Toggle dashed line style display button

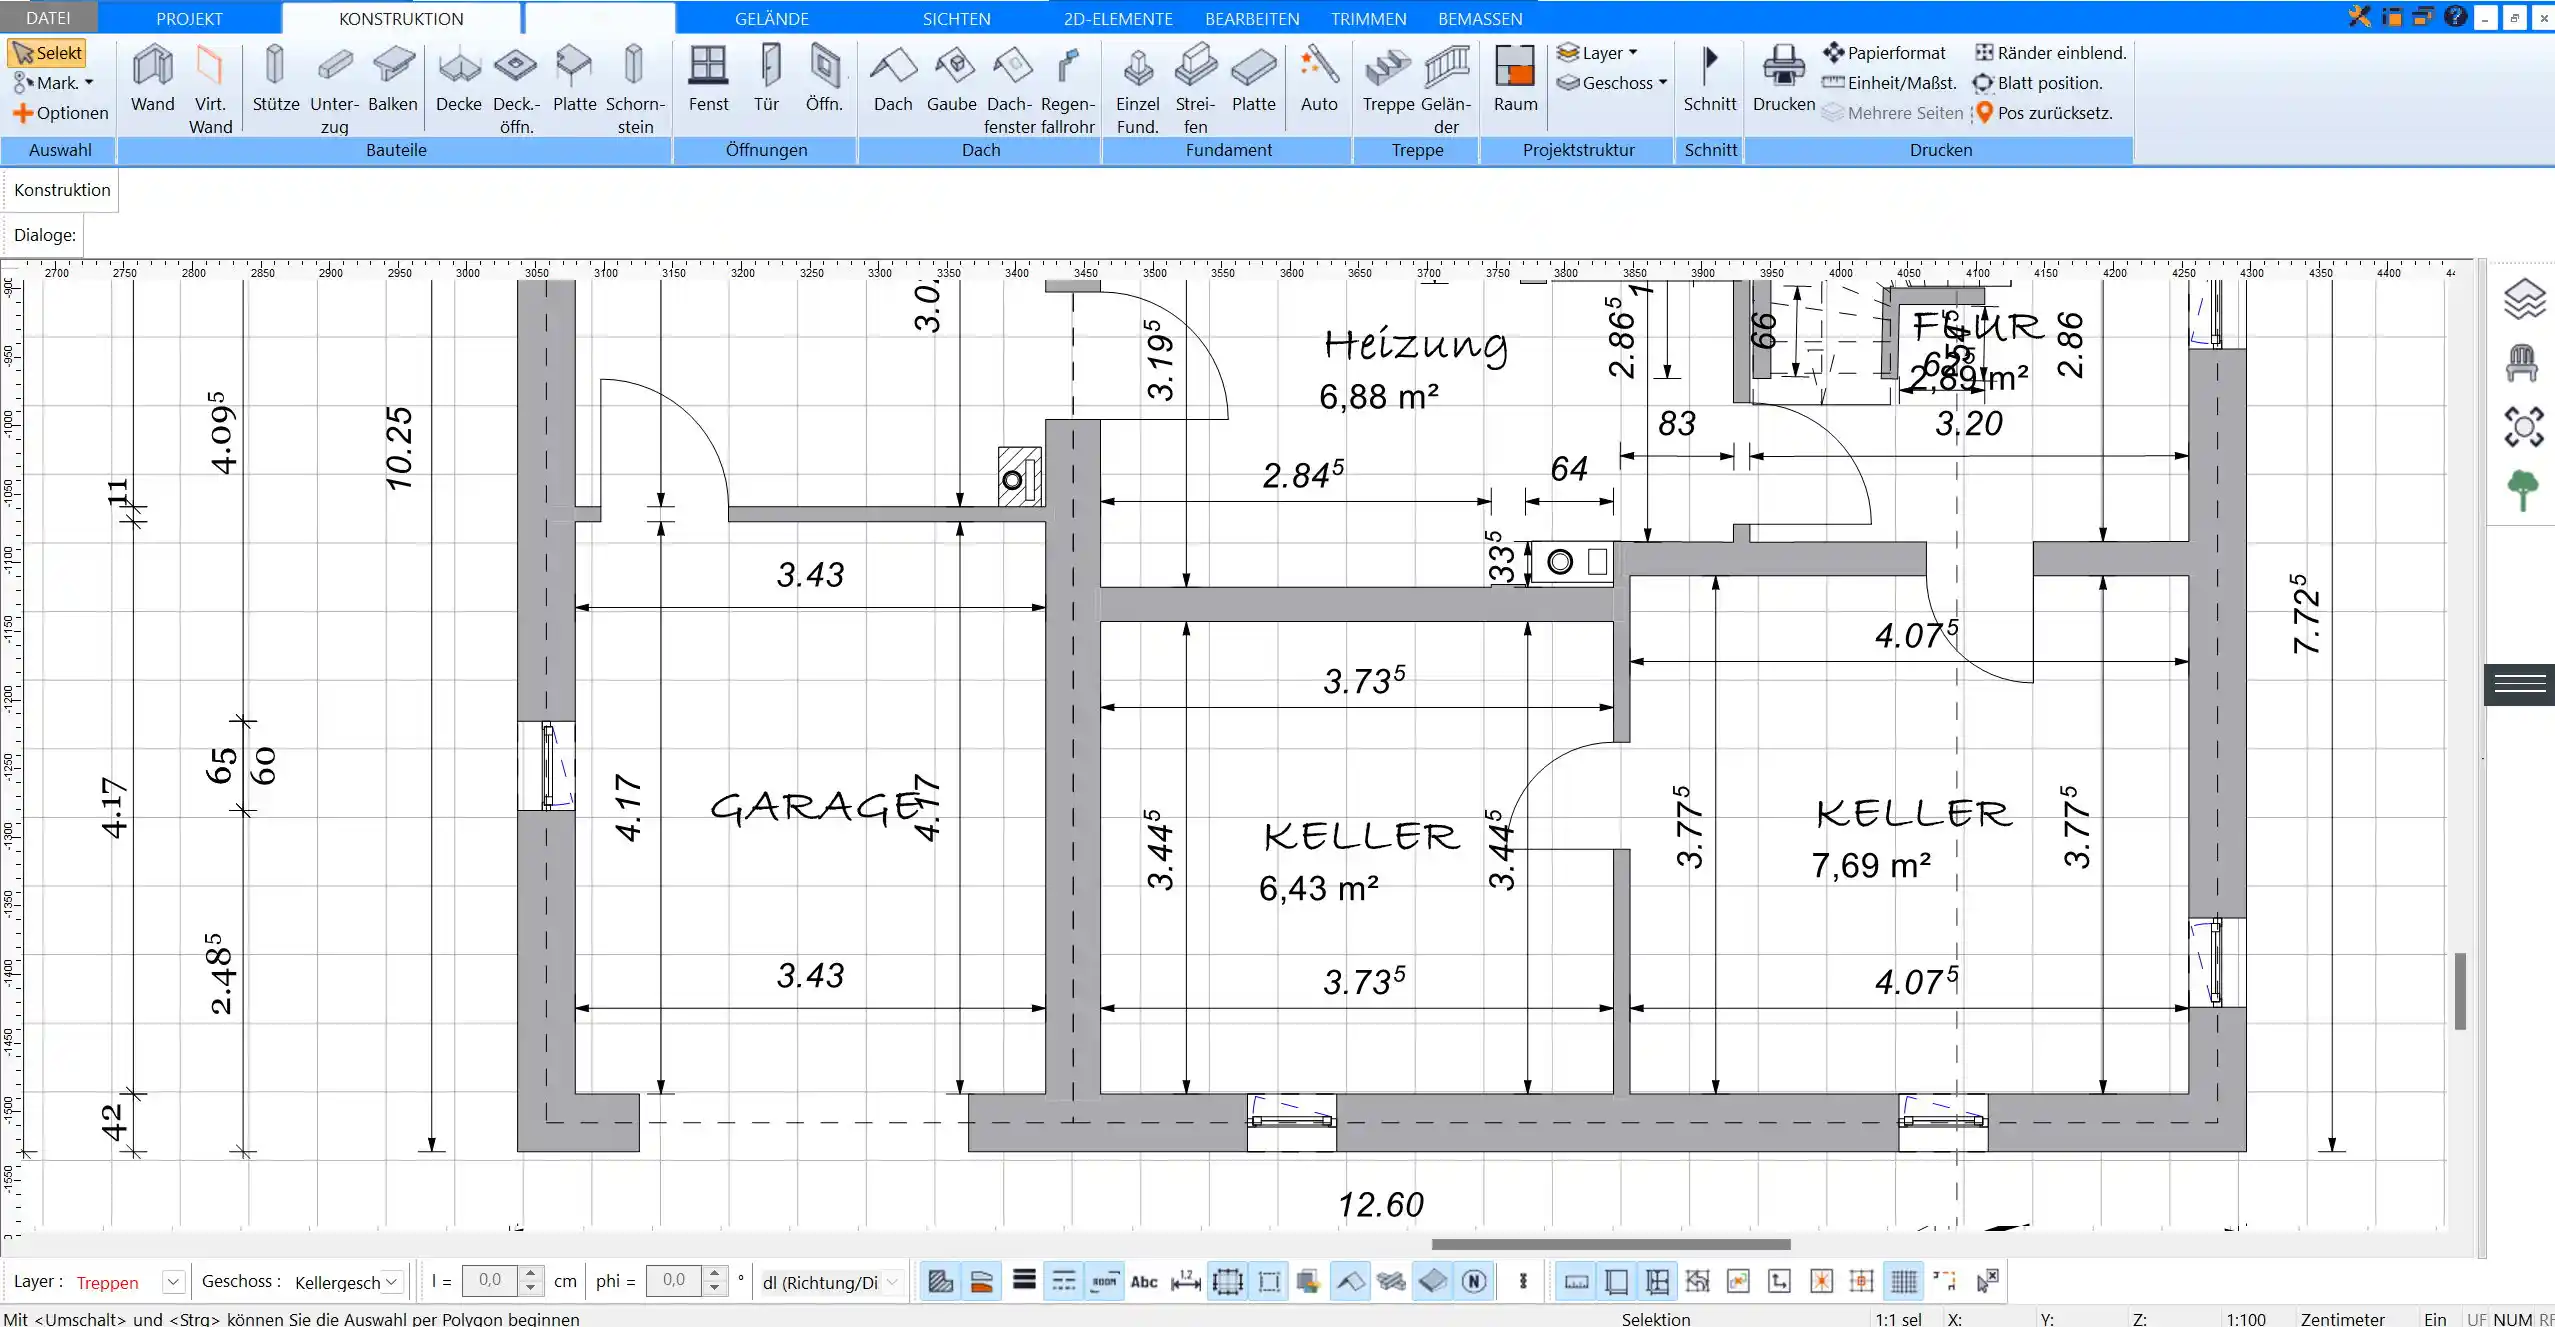(x=1063, y=1281)
